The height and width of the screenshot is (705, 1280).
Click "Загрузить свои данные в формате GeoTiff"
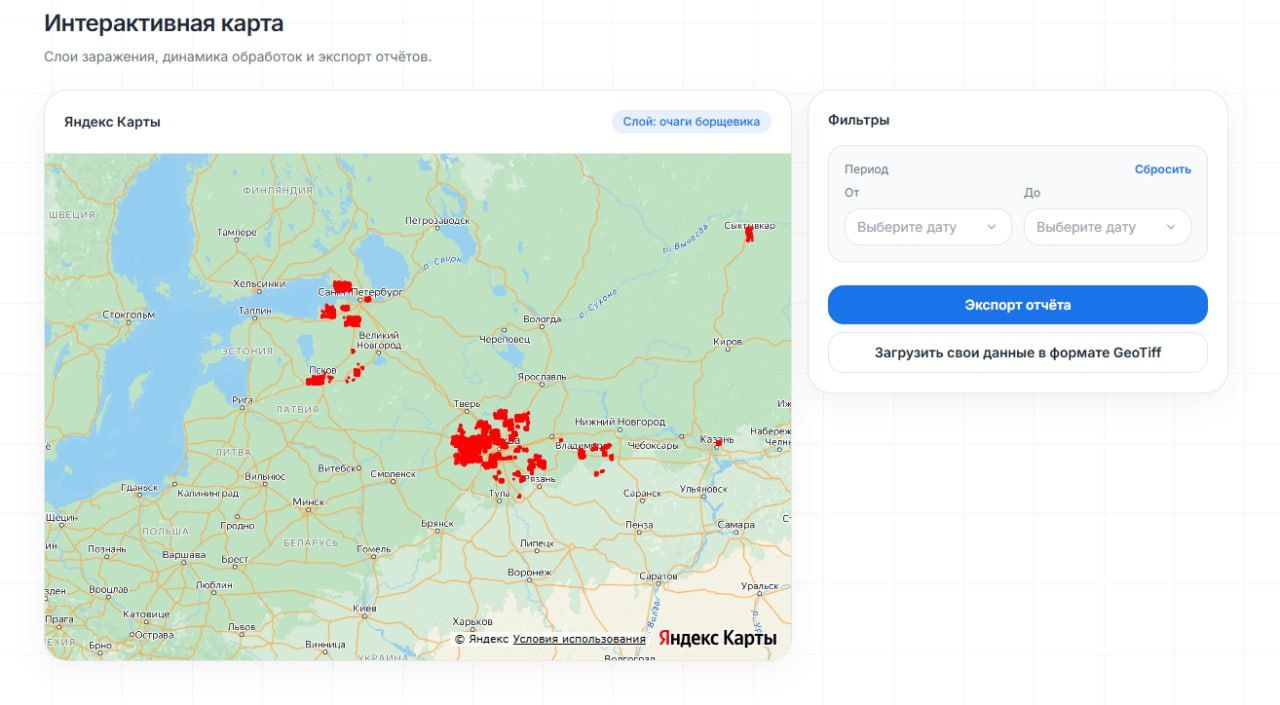1017,353
